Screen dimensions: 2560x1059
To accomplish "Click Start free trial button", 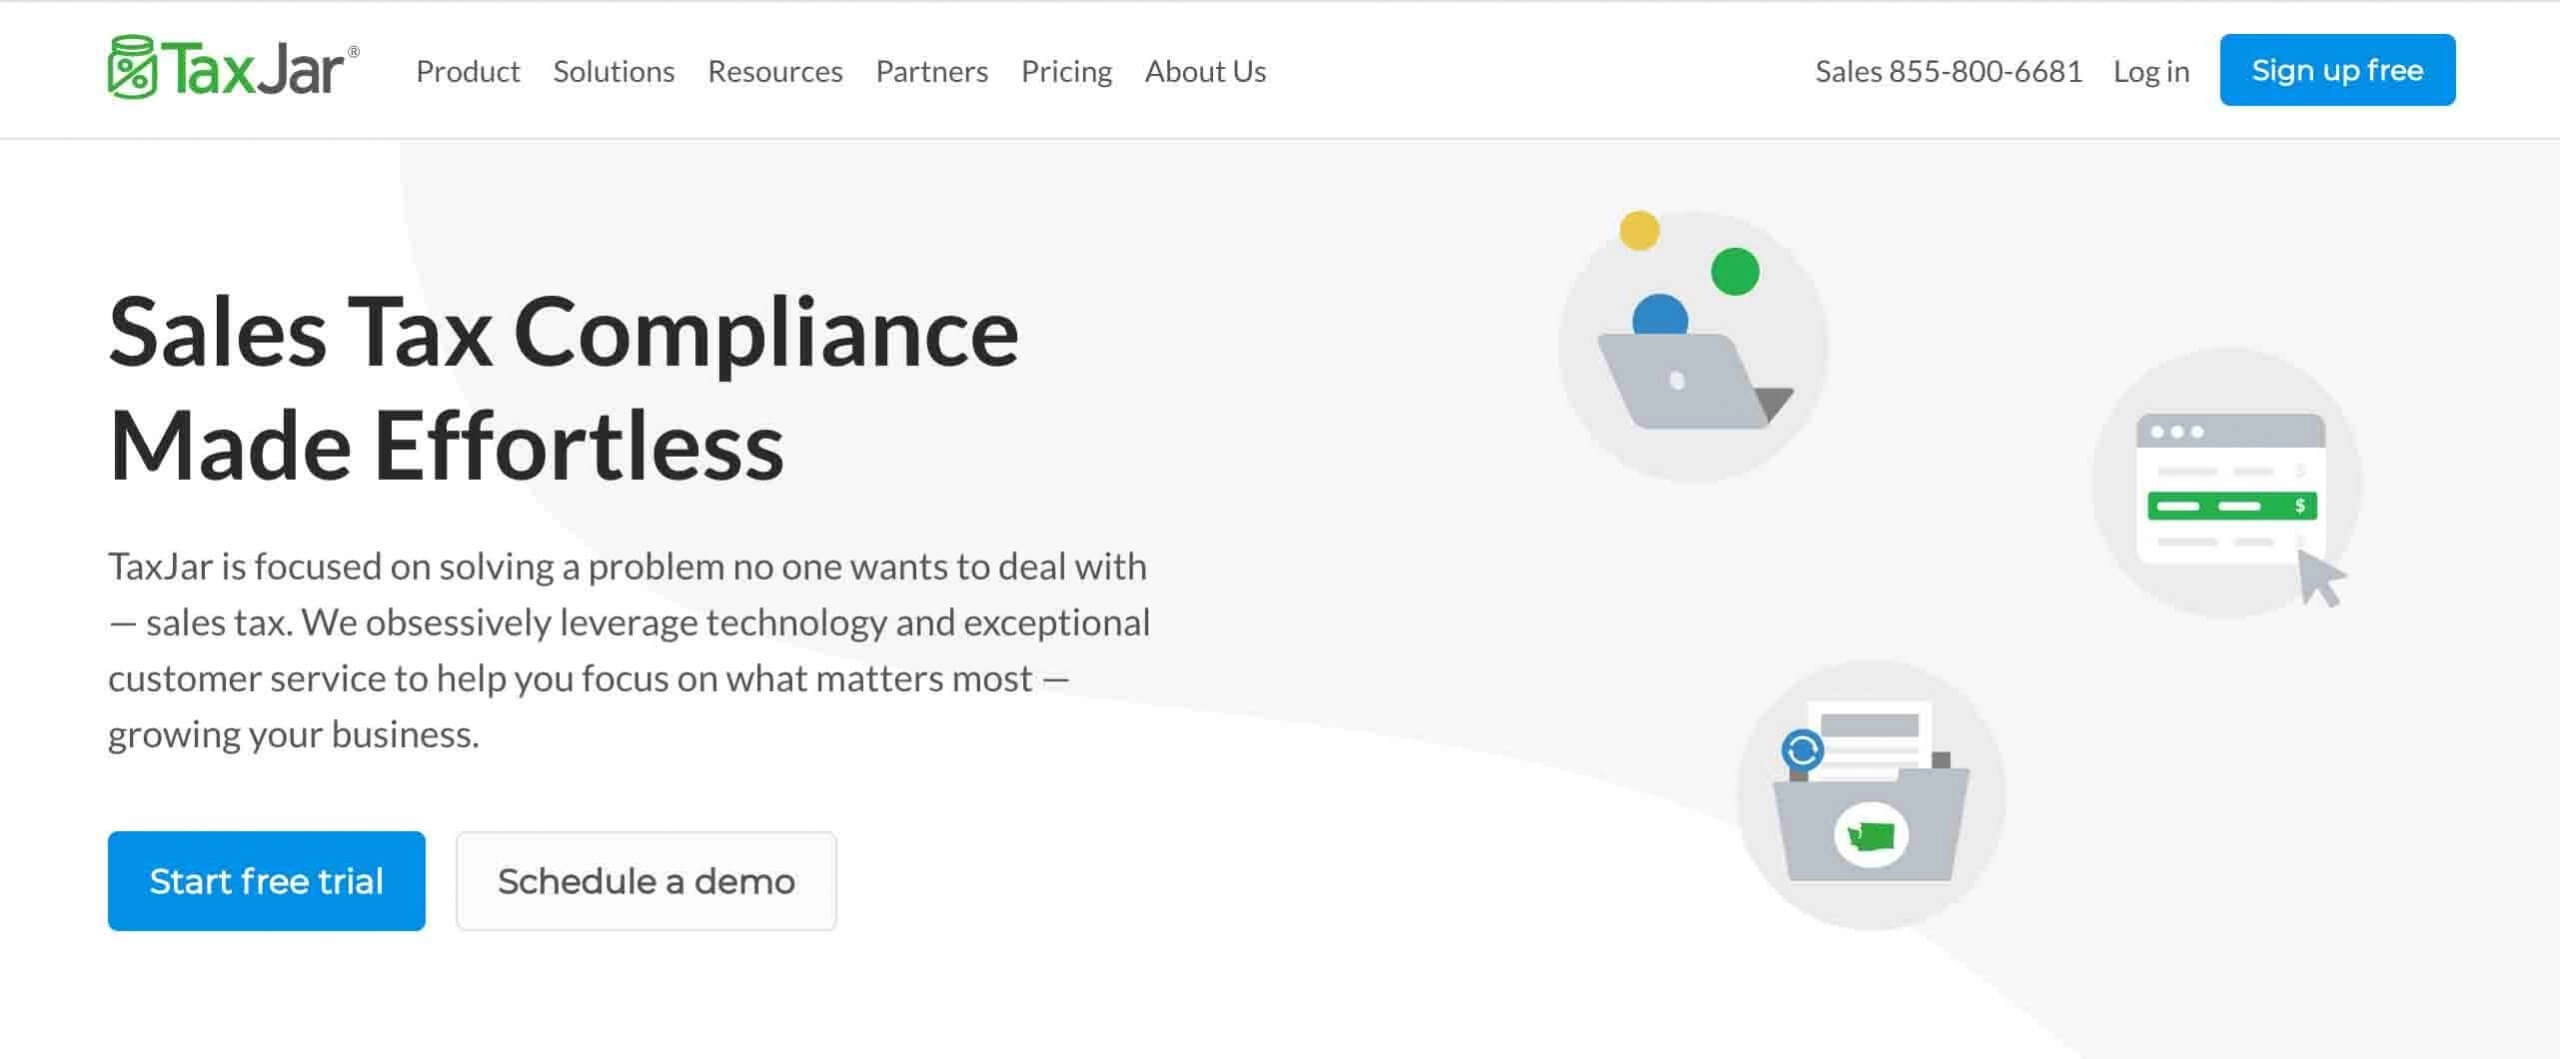I will [266, 881].
